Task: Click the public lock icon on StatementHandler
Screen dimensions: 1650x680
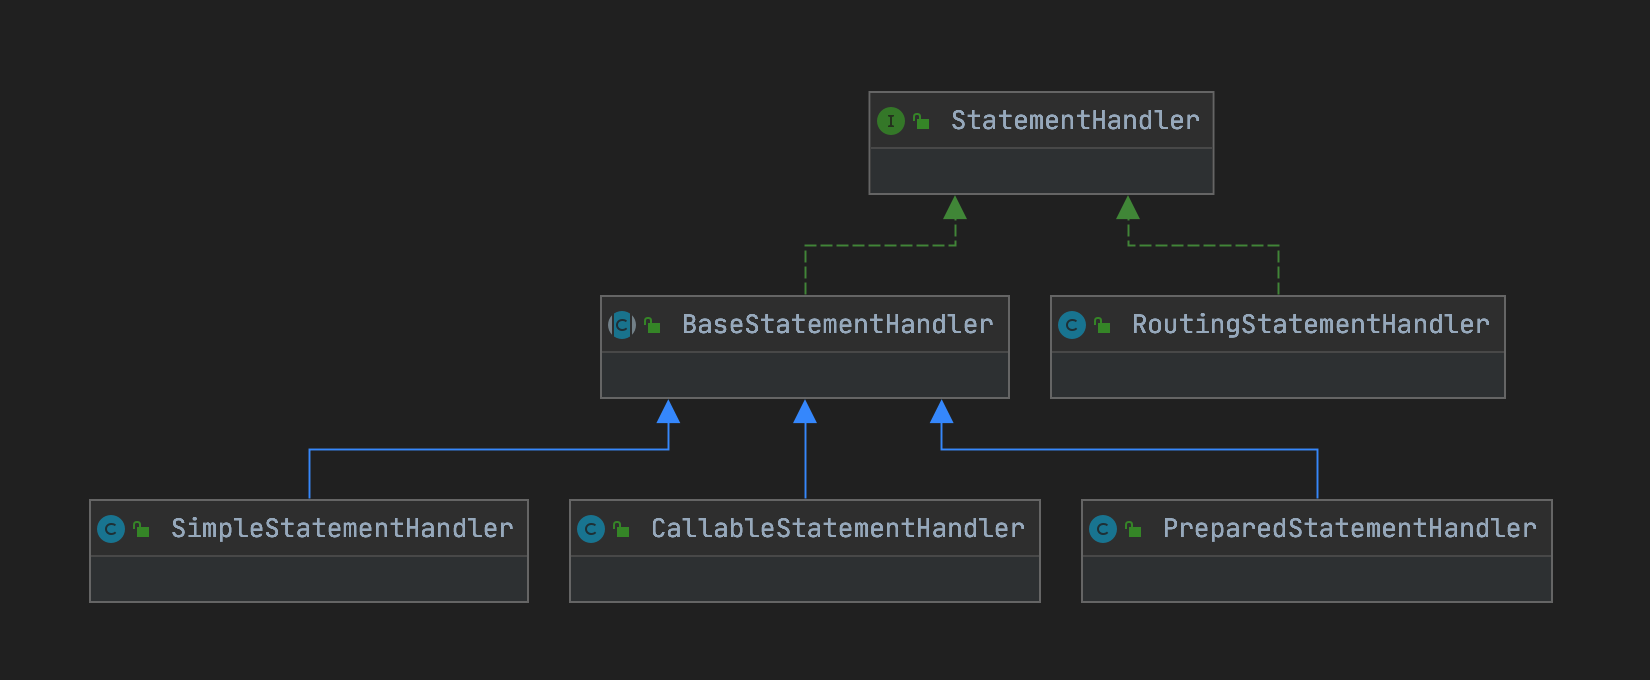Action: coord(921,121)
